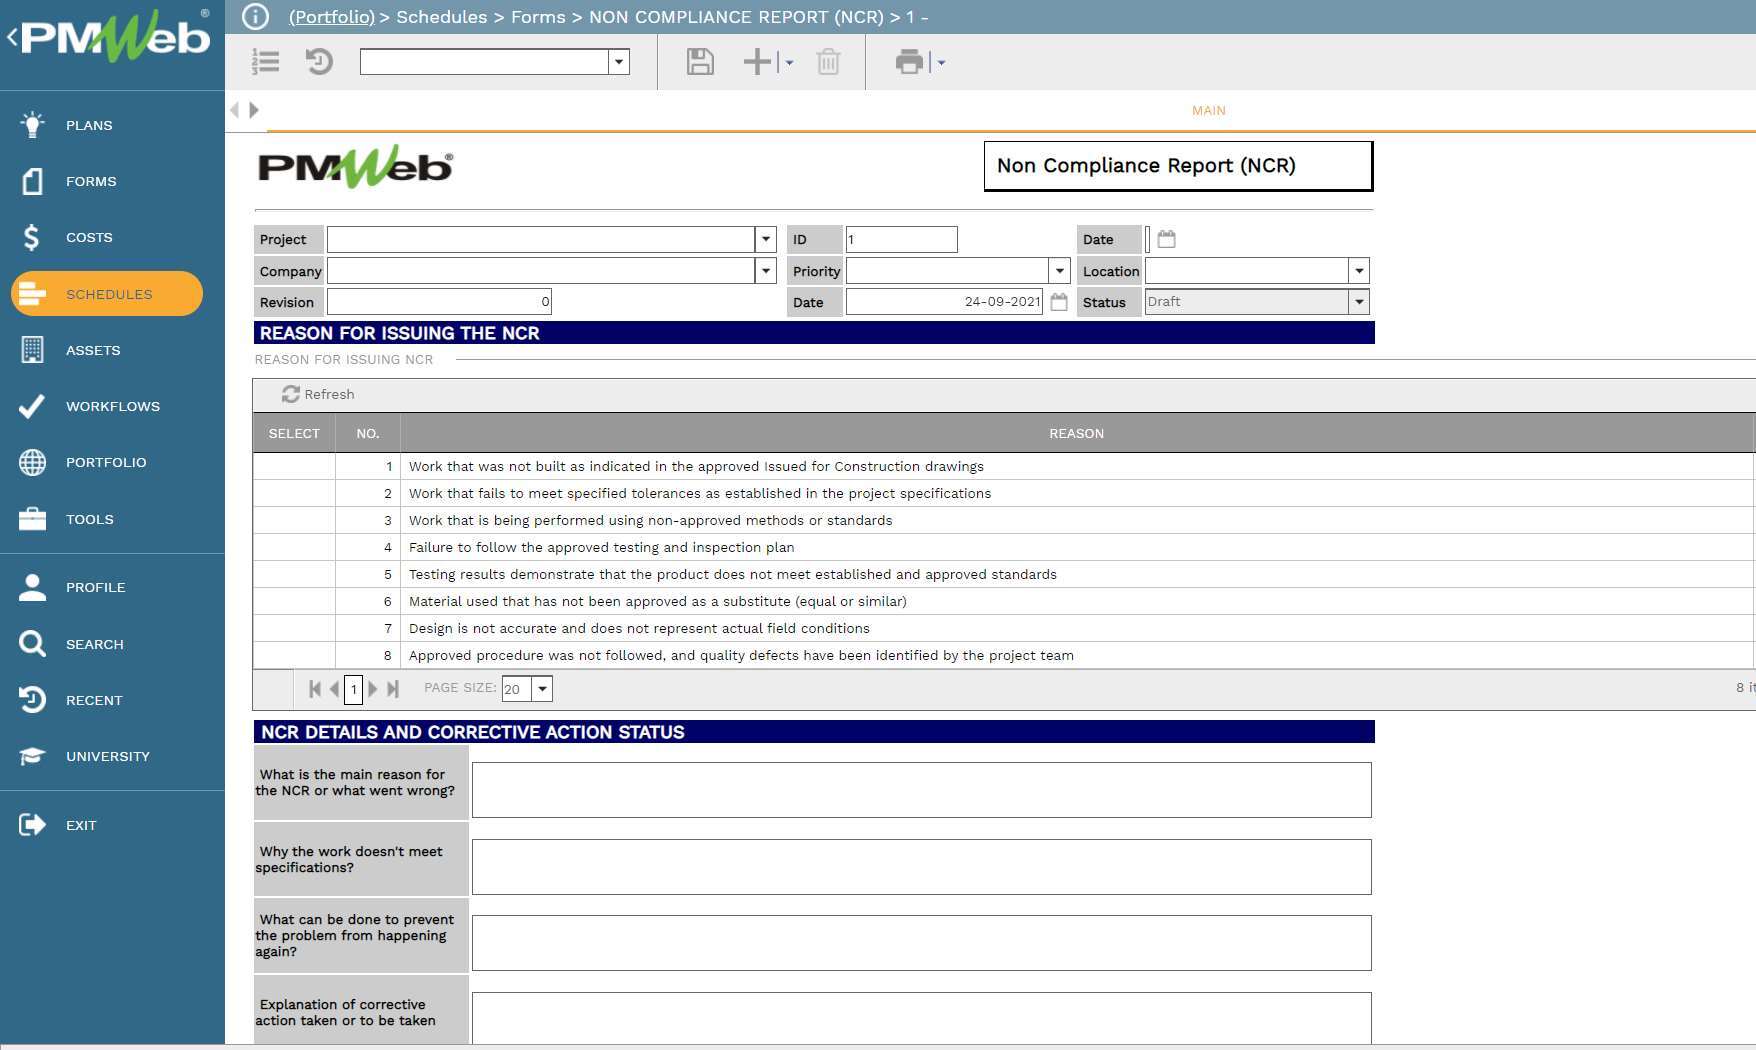This screenshot has height=1050, width=1756.
Task: Delete the record with the trash icon
Action: (828, 62)
